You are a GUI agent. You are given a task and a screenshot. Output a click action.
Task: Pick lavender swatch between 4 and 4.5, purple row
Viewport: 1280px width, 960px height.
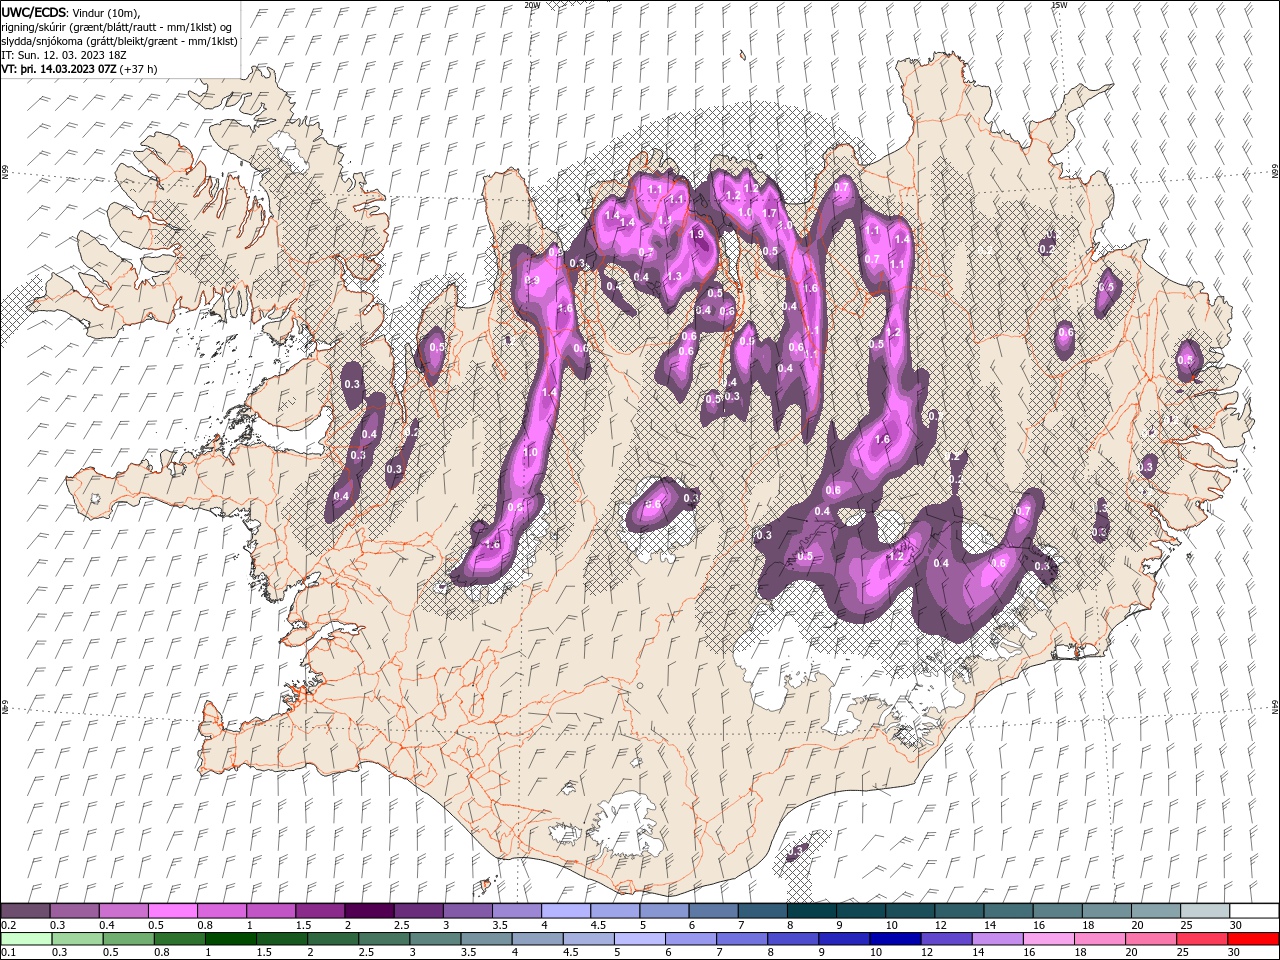click(x=565, y=911)
